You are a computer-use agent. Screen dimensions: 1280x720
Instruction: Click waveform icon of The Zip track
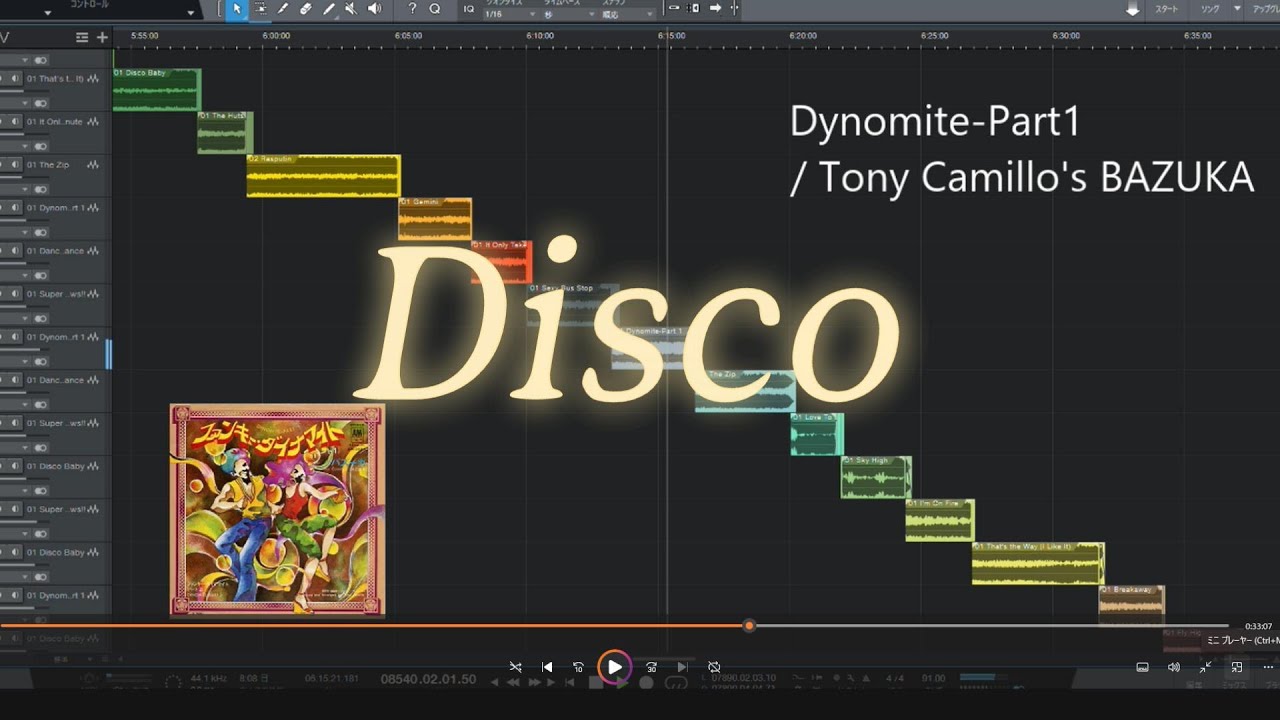point(93,165)
